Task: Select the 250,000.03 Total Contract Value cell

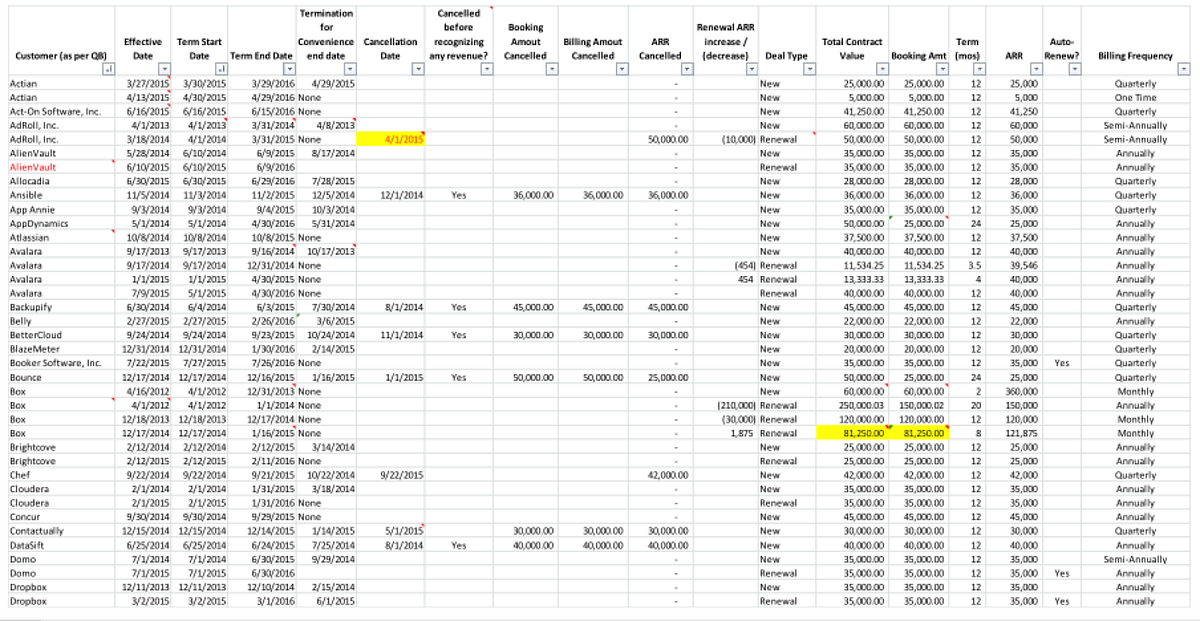Action: click(853, 406)
